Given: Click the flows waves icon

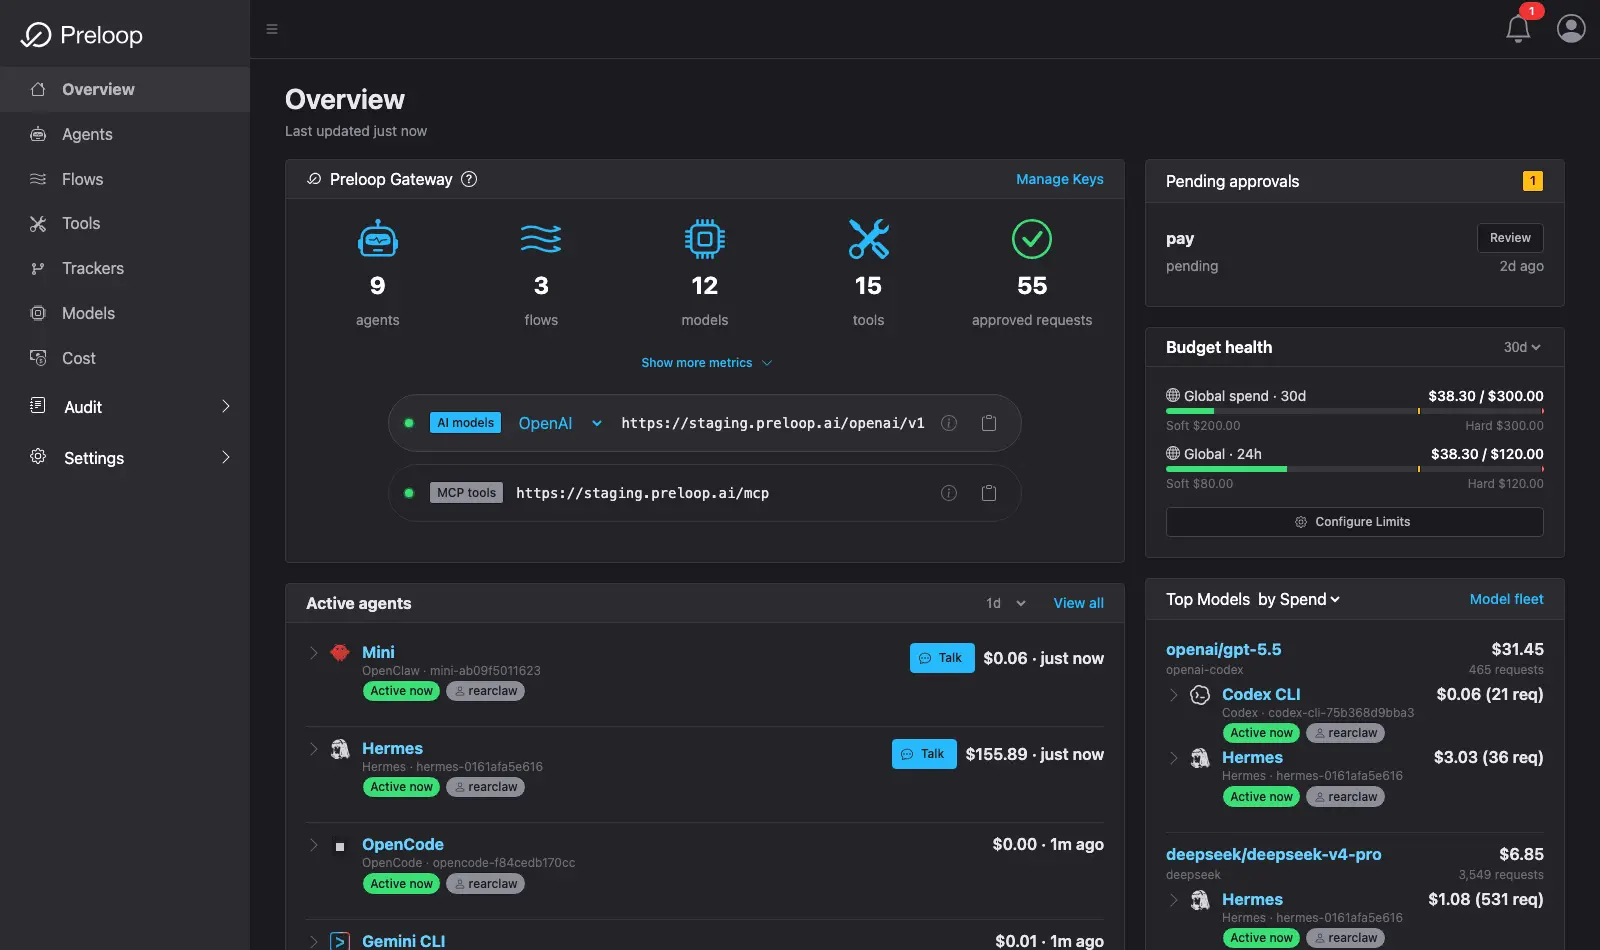Looking at the screenshot, I should [x=541, y=239].
